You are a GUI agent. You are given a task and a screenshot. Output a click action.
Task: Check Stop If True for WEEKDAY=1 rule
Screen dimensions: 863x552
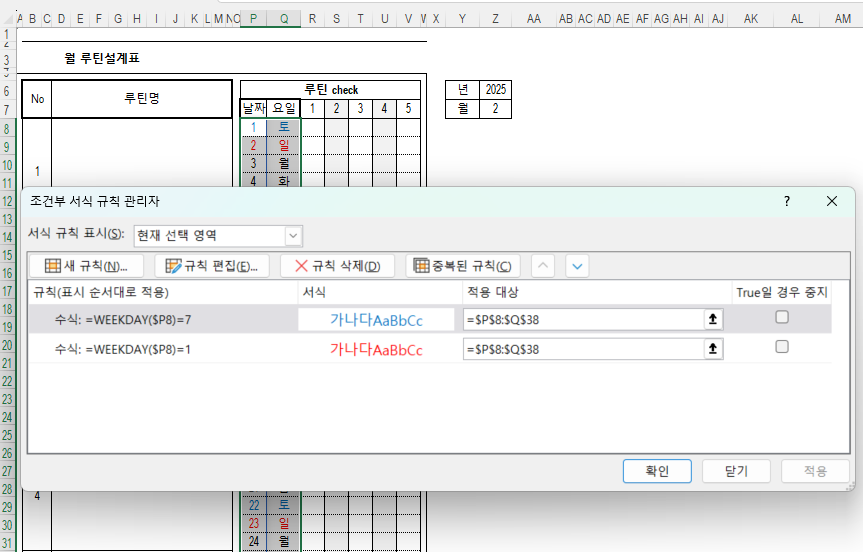[x=782, y=347]
